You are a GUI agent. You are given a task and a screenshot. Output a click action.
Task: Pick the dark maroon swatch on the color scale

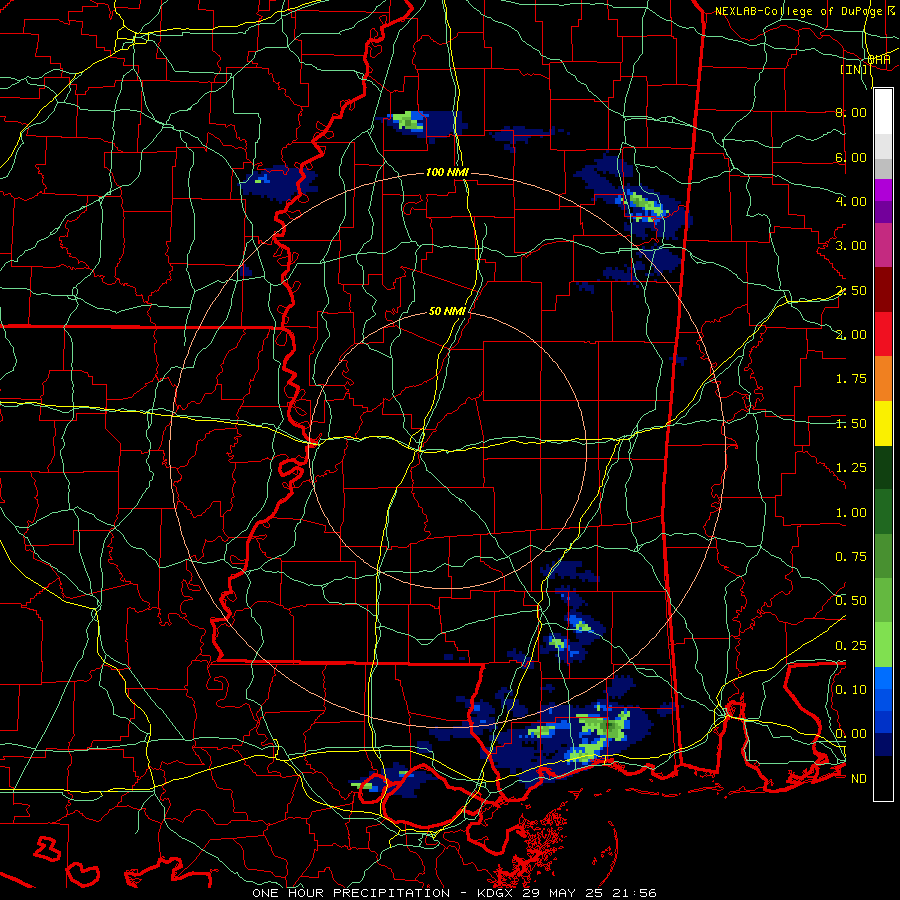[883, 290]
